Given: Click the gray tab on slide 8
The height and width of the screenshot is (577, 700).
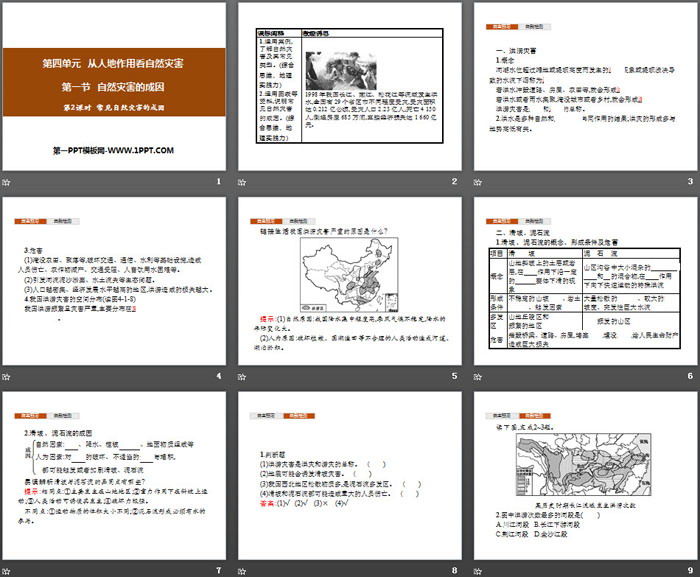Looking at the screenshot, I should pos(266,416).
